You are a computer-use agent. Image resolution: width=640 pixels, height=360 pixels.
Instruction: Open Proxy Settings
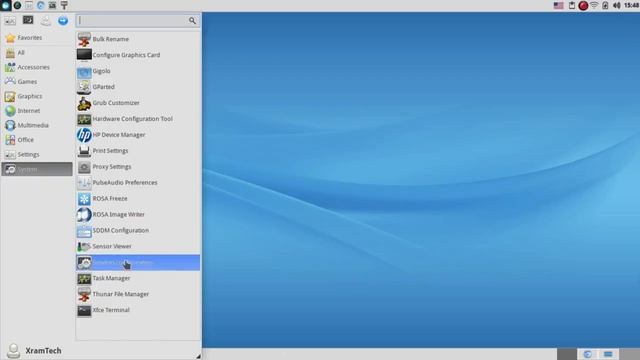coord(138,167)
